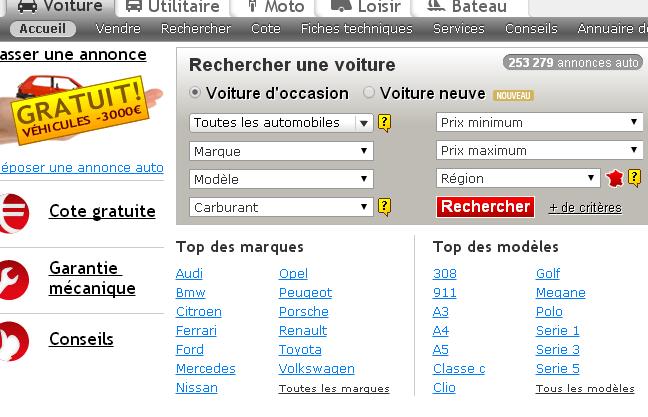Viewport: 648px width, 417px height.
Task: Click the red Conseils icon
Action: pyautogui.click(x=13, y=340)
